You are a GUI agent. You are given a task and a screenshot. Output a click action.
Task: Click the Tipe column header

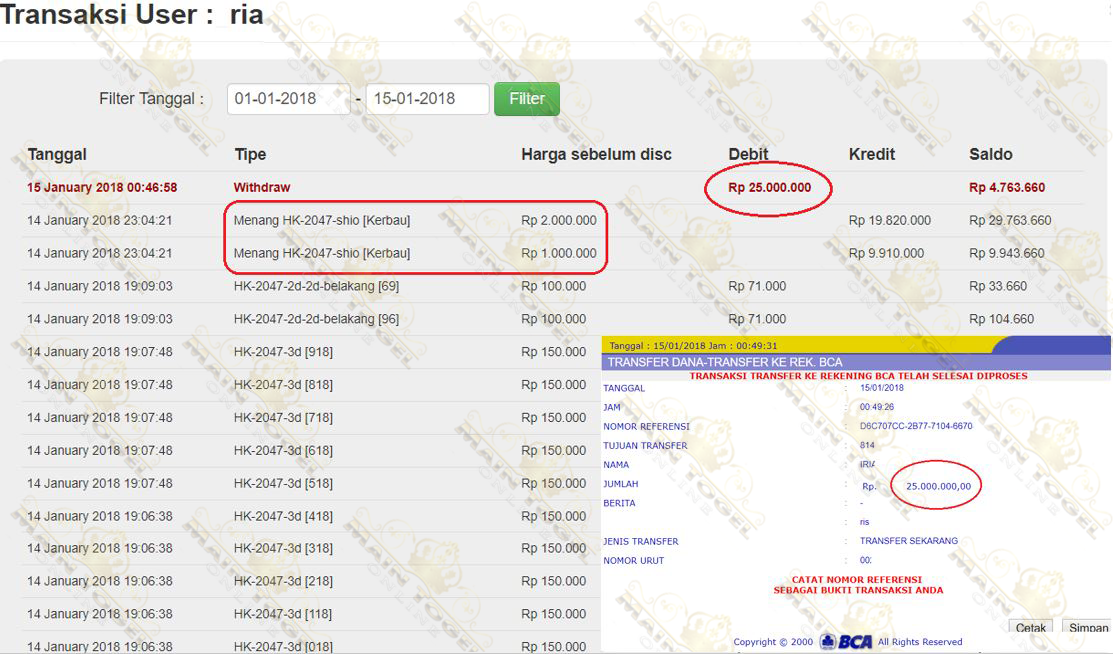coord(250,154)
